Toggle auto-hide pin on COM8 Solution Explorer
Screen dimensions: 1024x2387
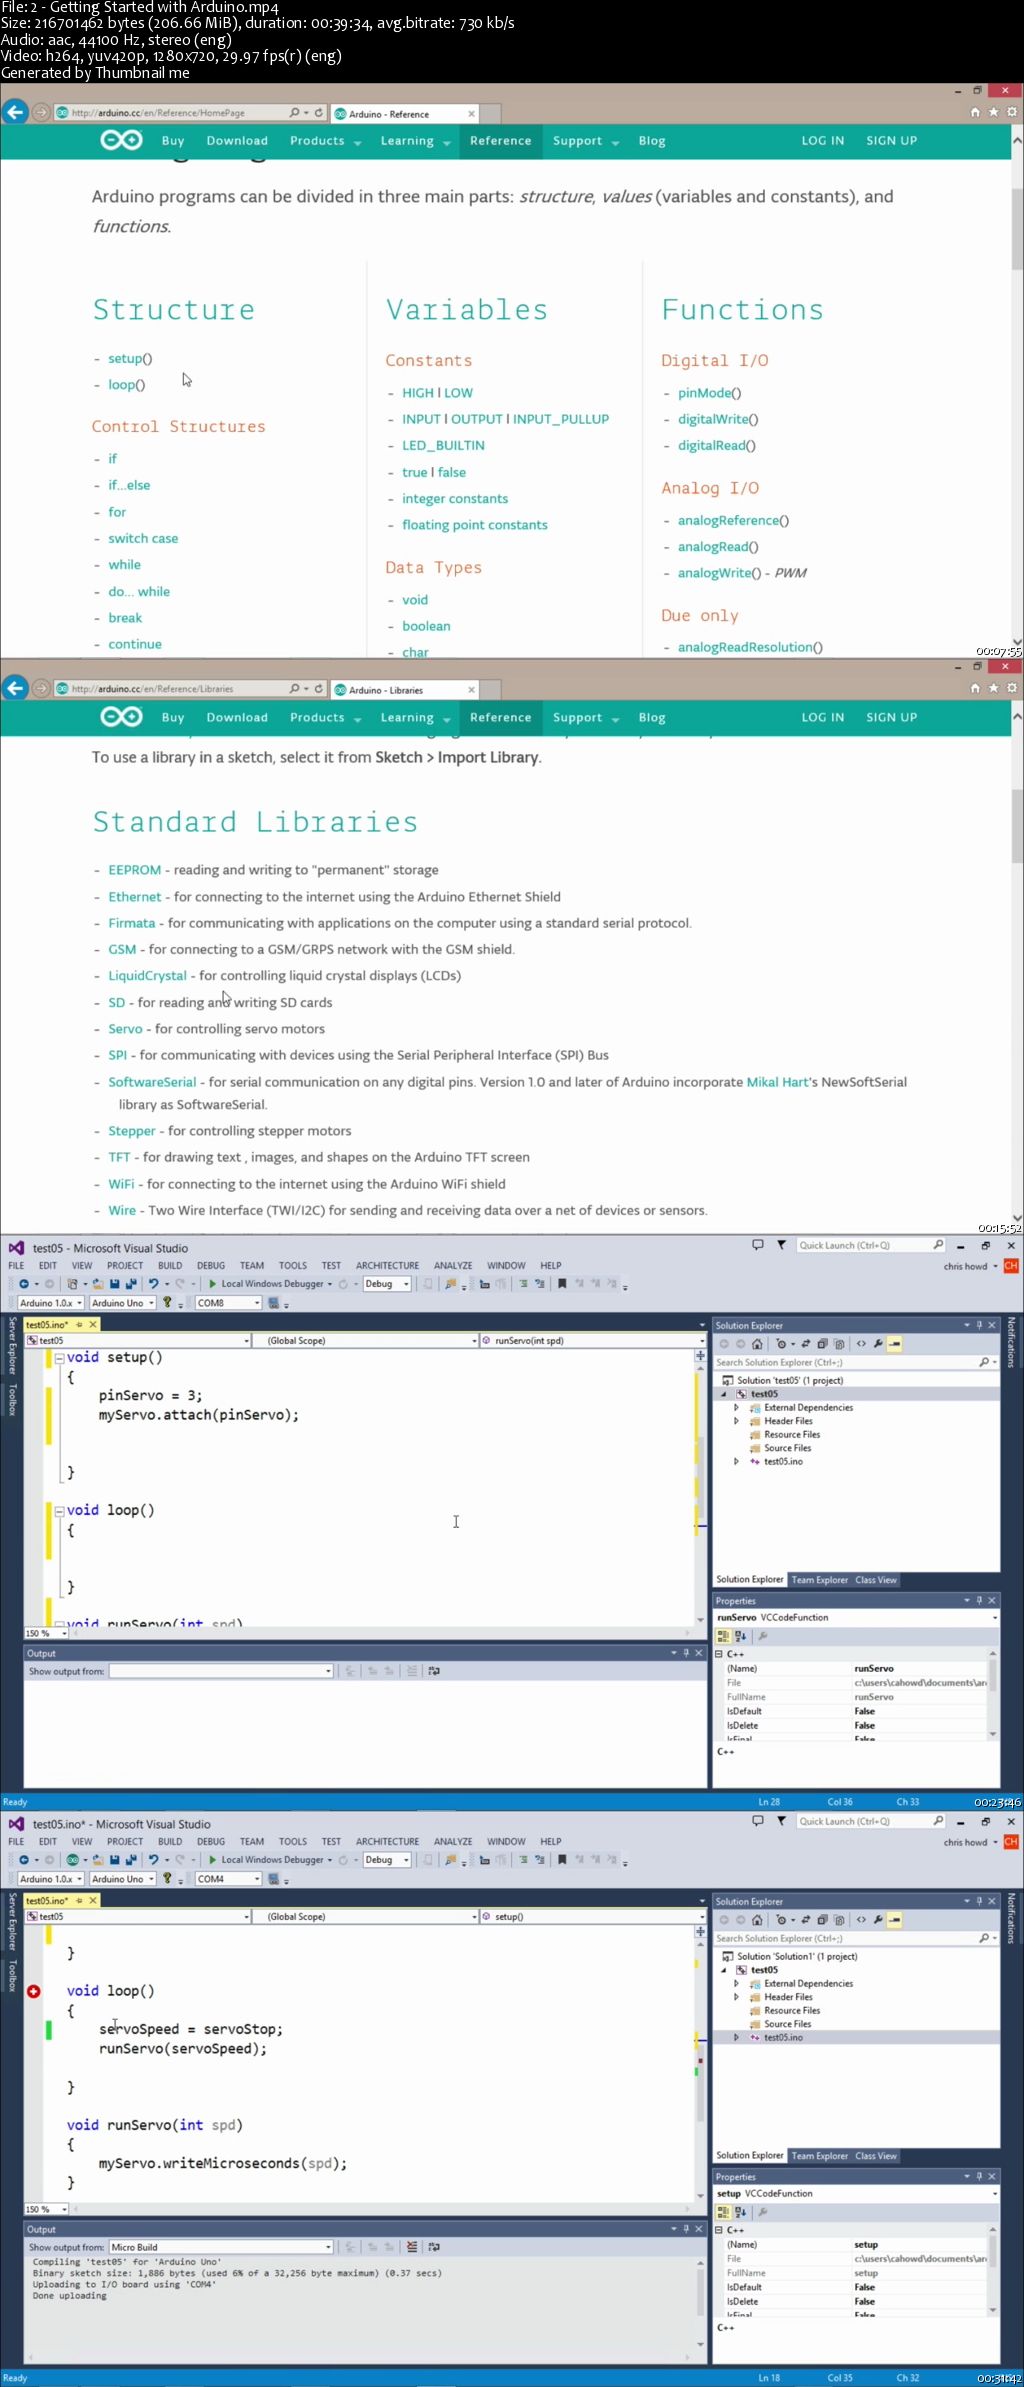(x=979, y=1325)
